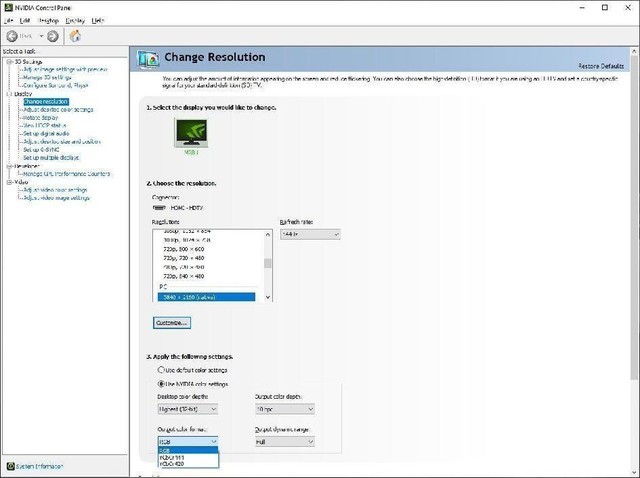Open View HDCP status task
640x478 pixels.
tap(44, 126)
